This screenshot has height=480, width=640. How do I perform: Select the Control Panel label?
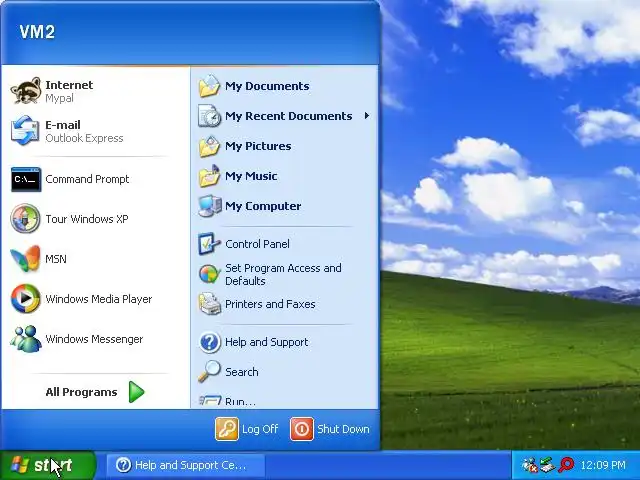[257, 244]
